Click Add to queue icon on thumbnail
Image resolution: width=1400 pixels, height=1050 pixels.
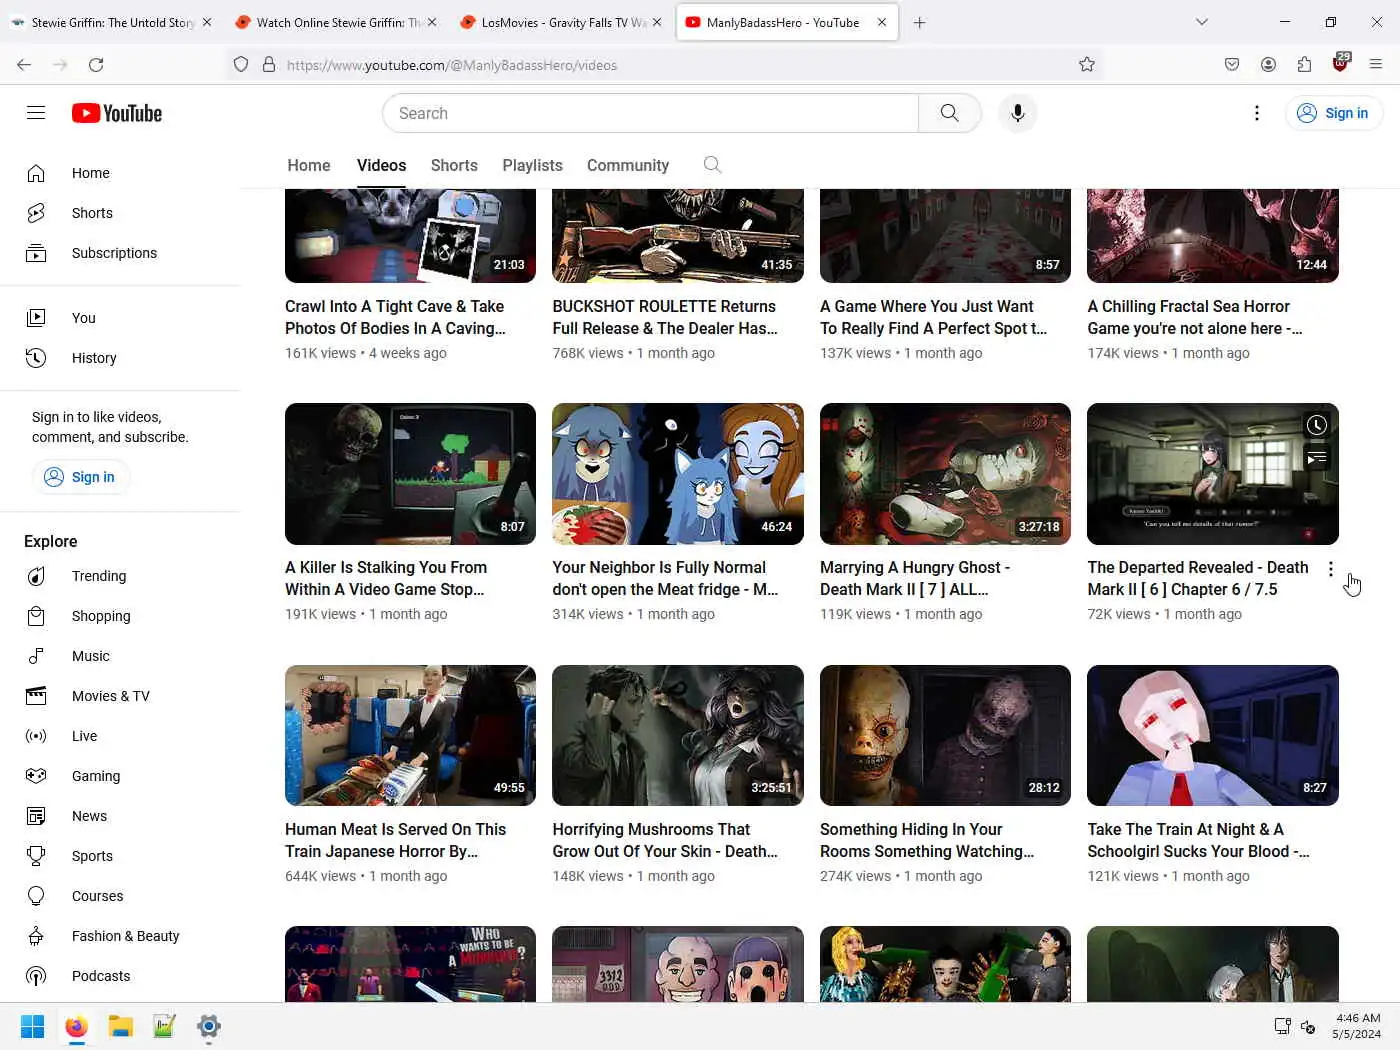[1317, 458]
